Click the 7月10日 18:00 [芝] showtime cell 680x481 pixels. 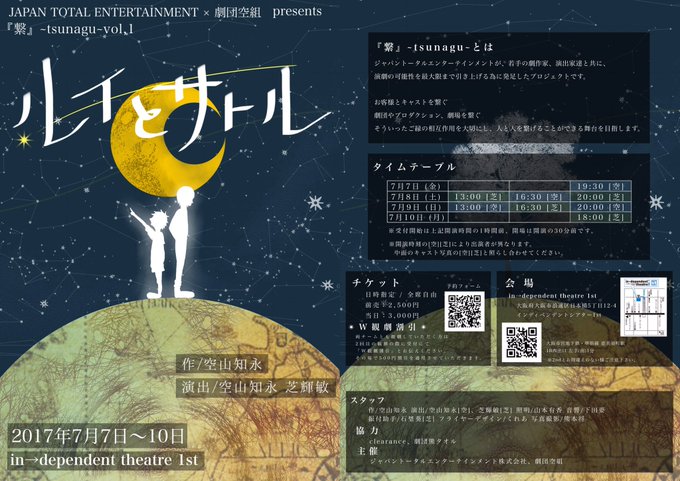[600, 217]
